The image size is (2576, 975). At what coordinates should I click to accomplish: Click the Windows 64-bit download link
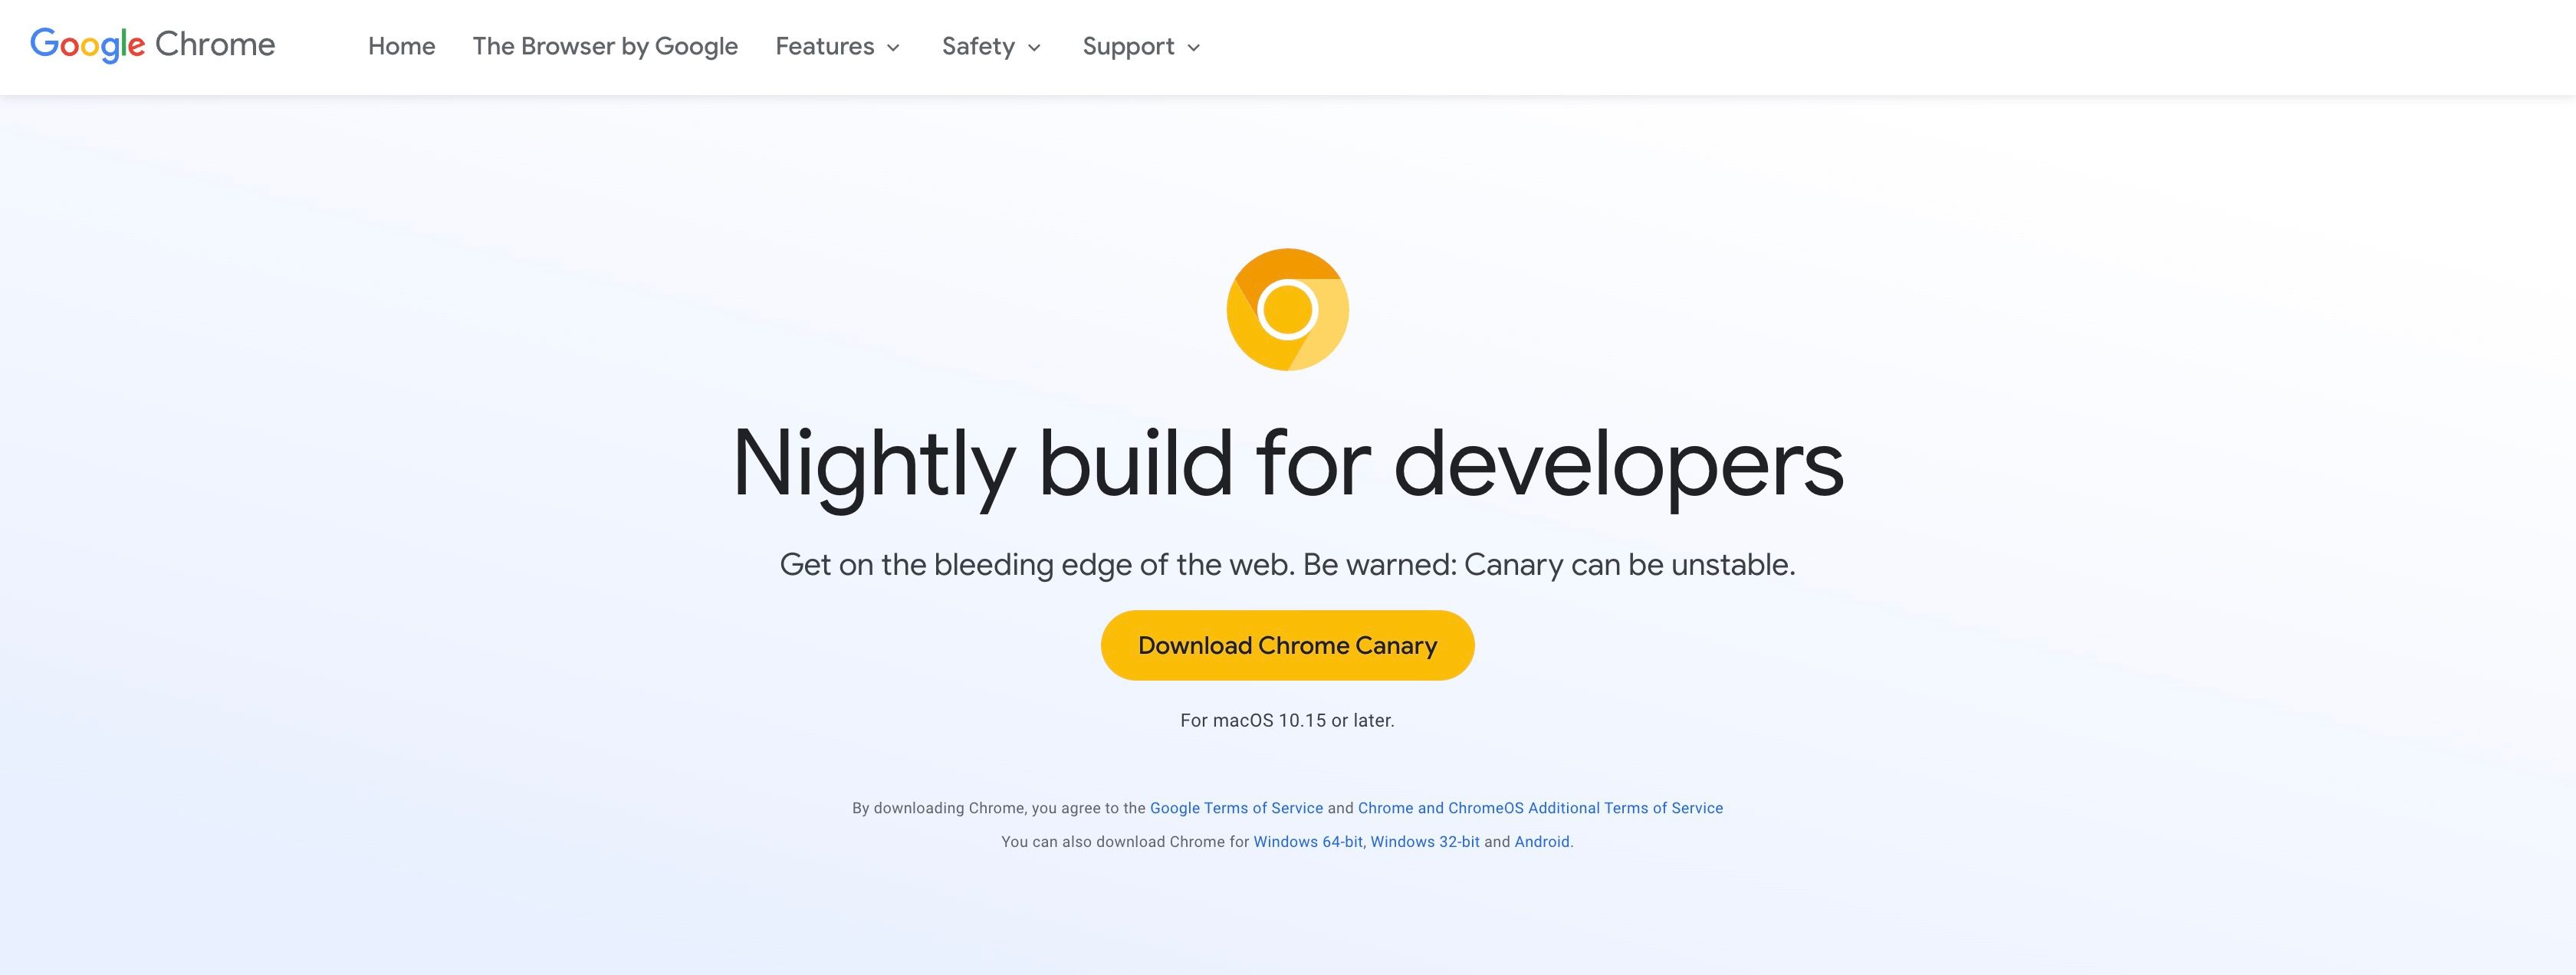pos(1310,841)
